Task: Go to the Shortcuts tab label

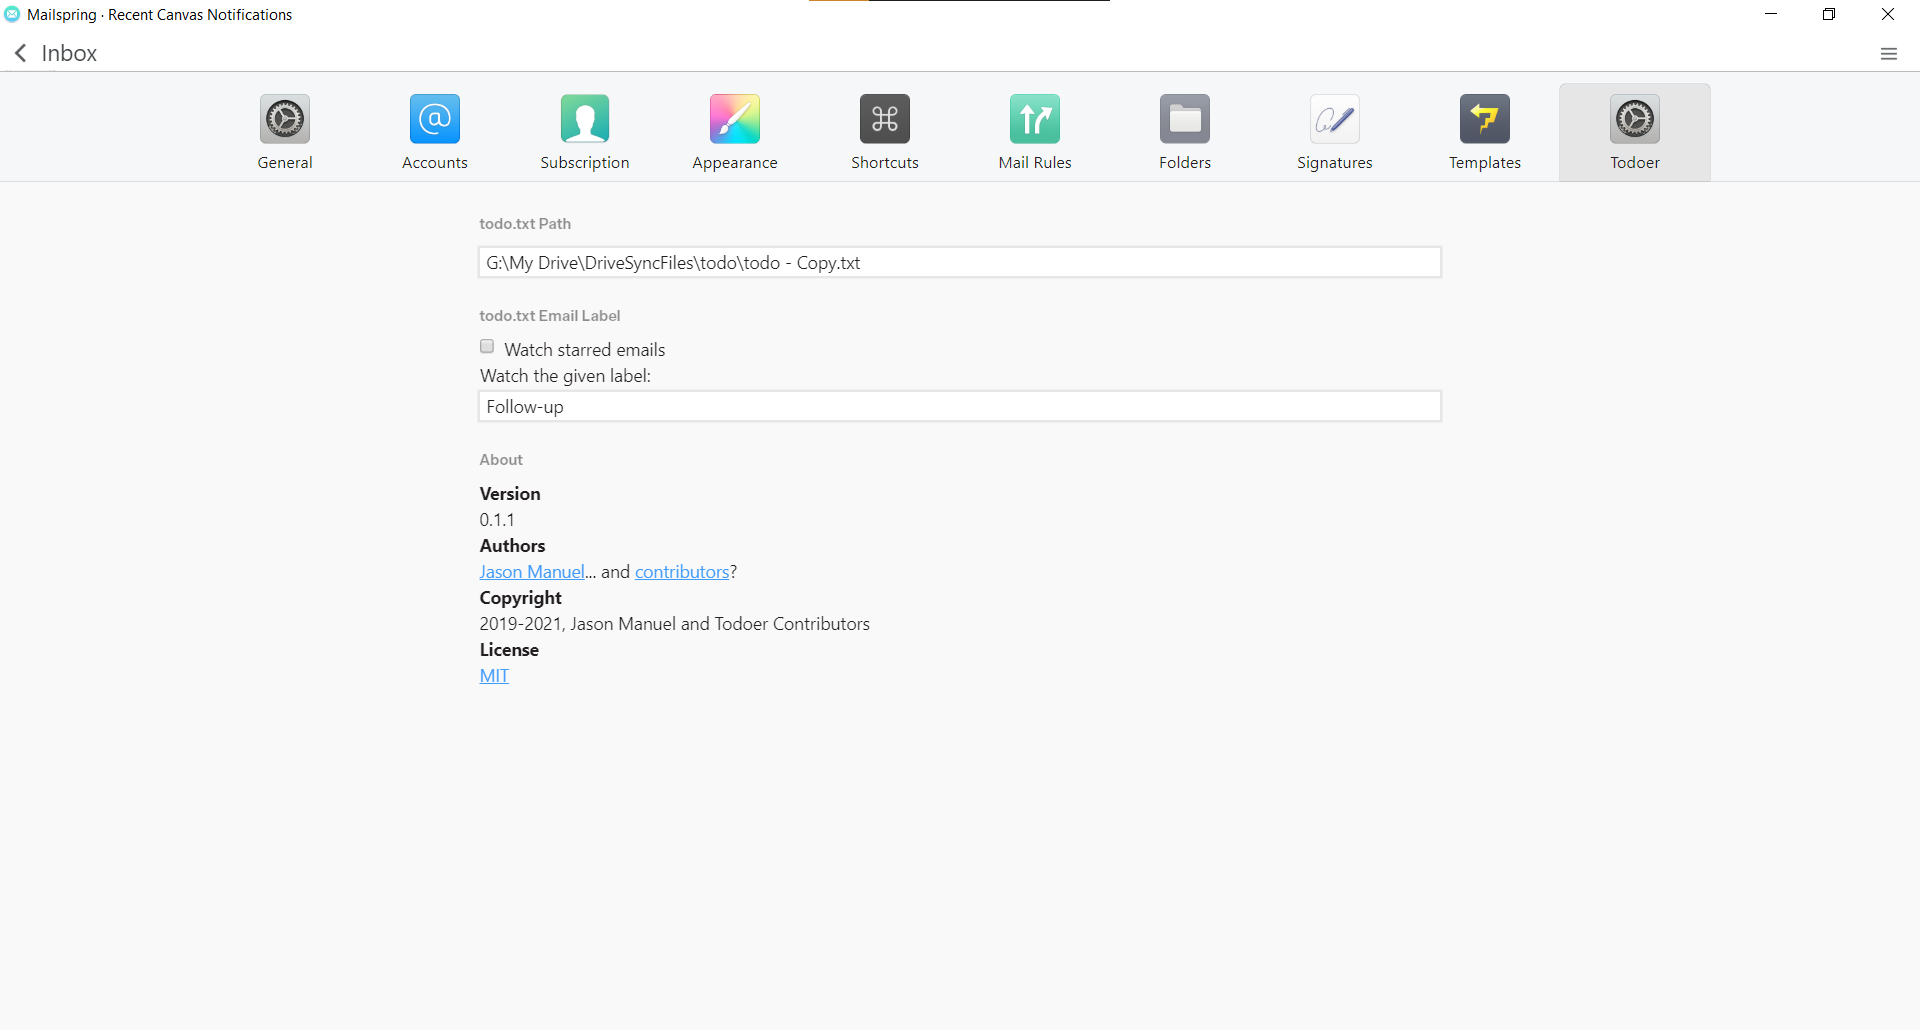Action: click(885, 162)
